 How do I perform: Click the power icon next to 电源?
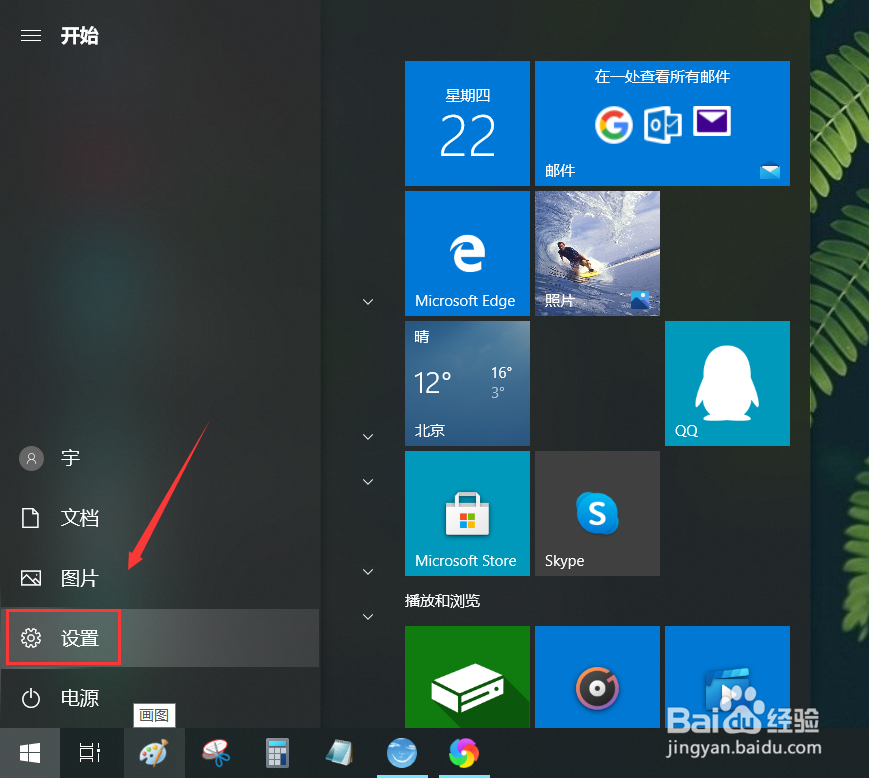30,698
